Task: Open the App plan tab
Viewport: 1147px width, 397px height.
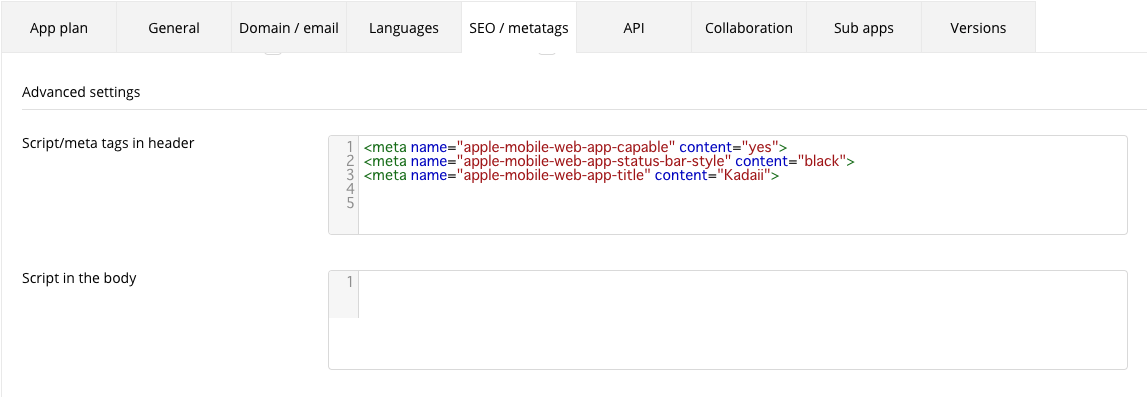Action: [59, 28]
